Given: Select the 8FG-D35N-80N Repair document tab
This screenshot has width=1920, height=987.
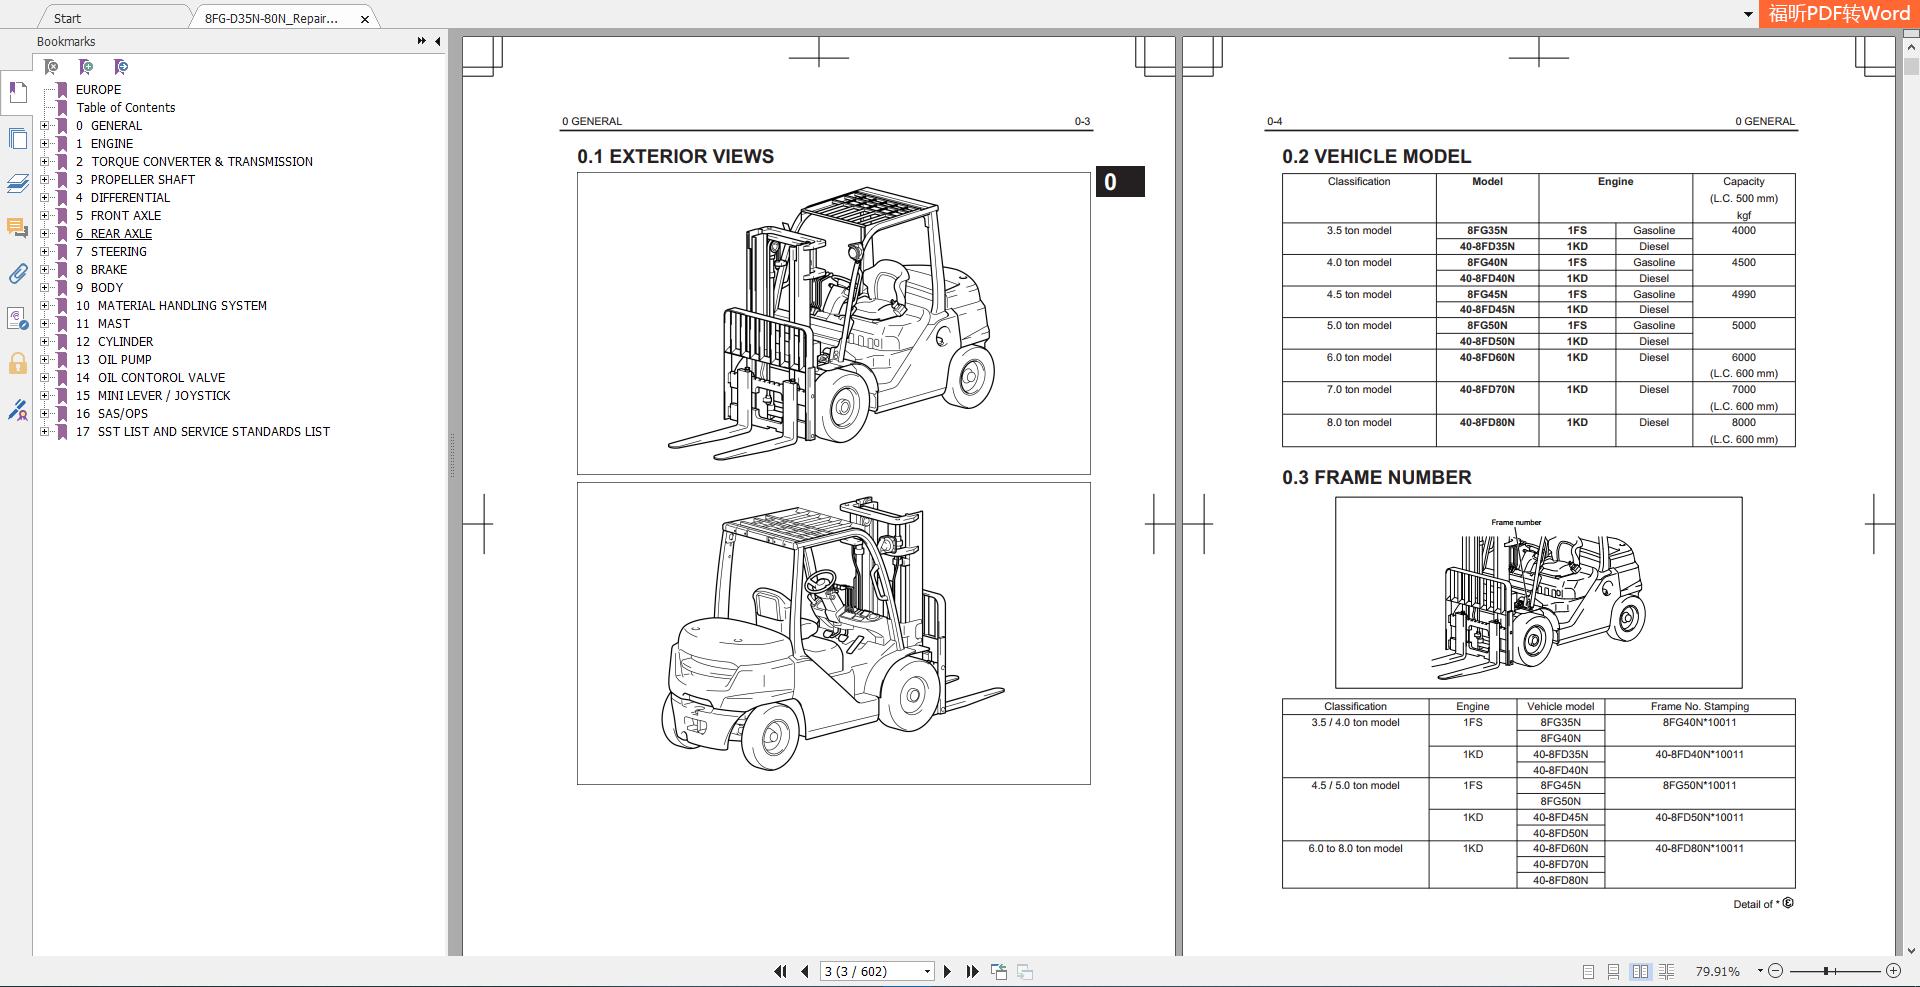Looking at the screenshot, I should click(x=271, y=18).
